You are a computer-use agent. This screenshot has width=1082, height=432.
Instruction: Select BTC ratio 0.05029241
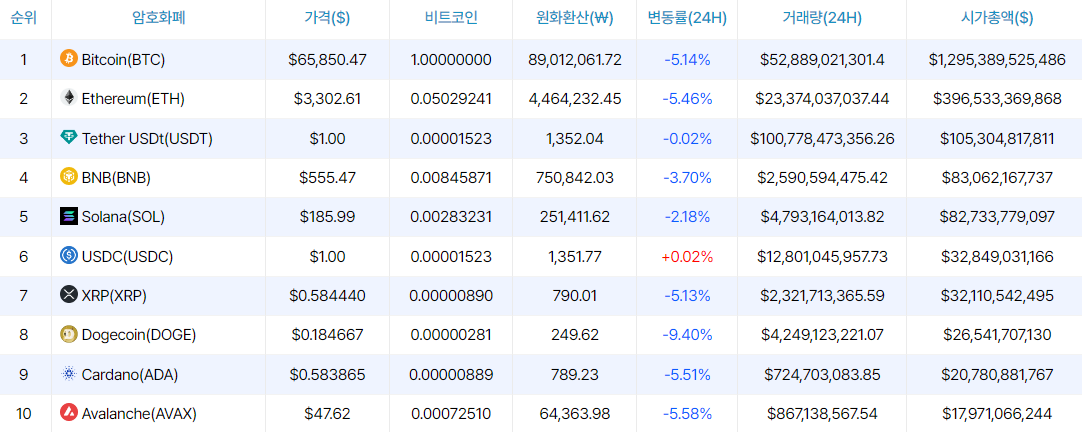[x=451, y=99]
